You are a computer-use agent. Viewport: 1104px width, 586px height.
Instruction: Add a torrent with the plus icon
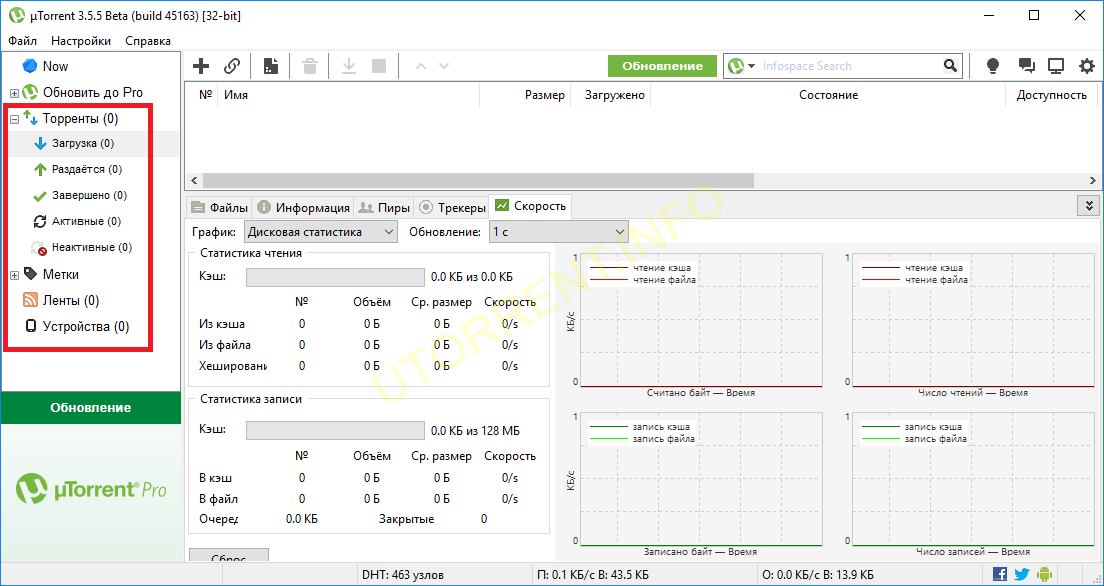click(201, 66)
